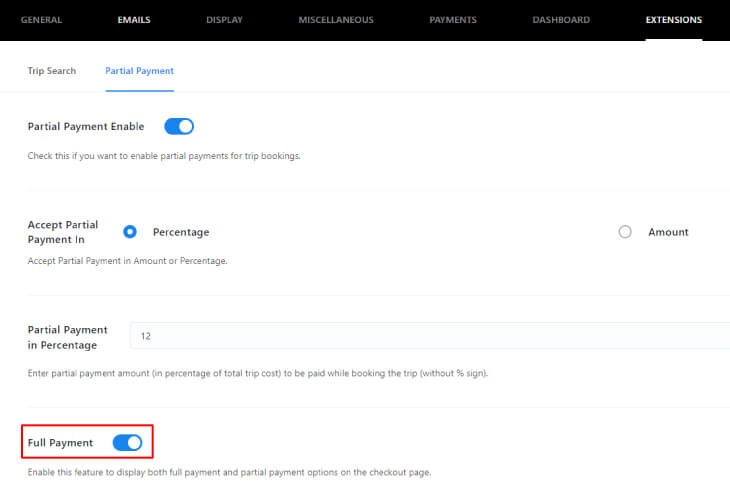Image resolution: width=730 pixels, height=501 pixels.
Task: Open the Trip Search sub-tab
Action: click(x=52, y=71)
